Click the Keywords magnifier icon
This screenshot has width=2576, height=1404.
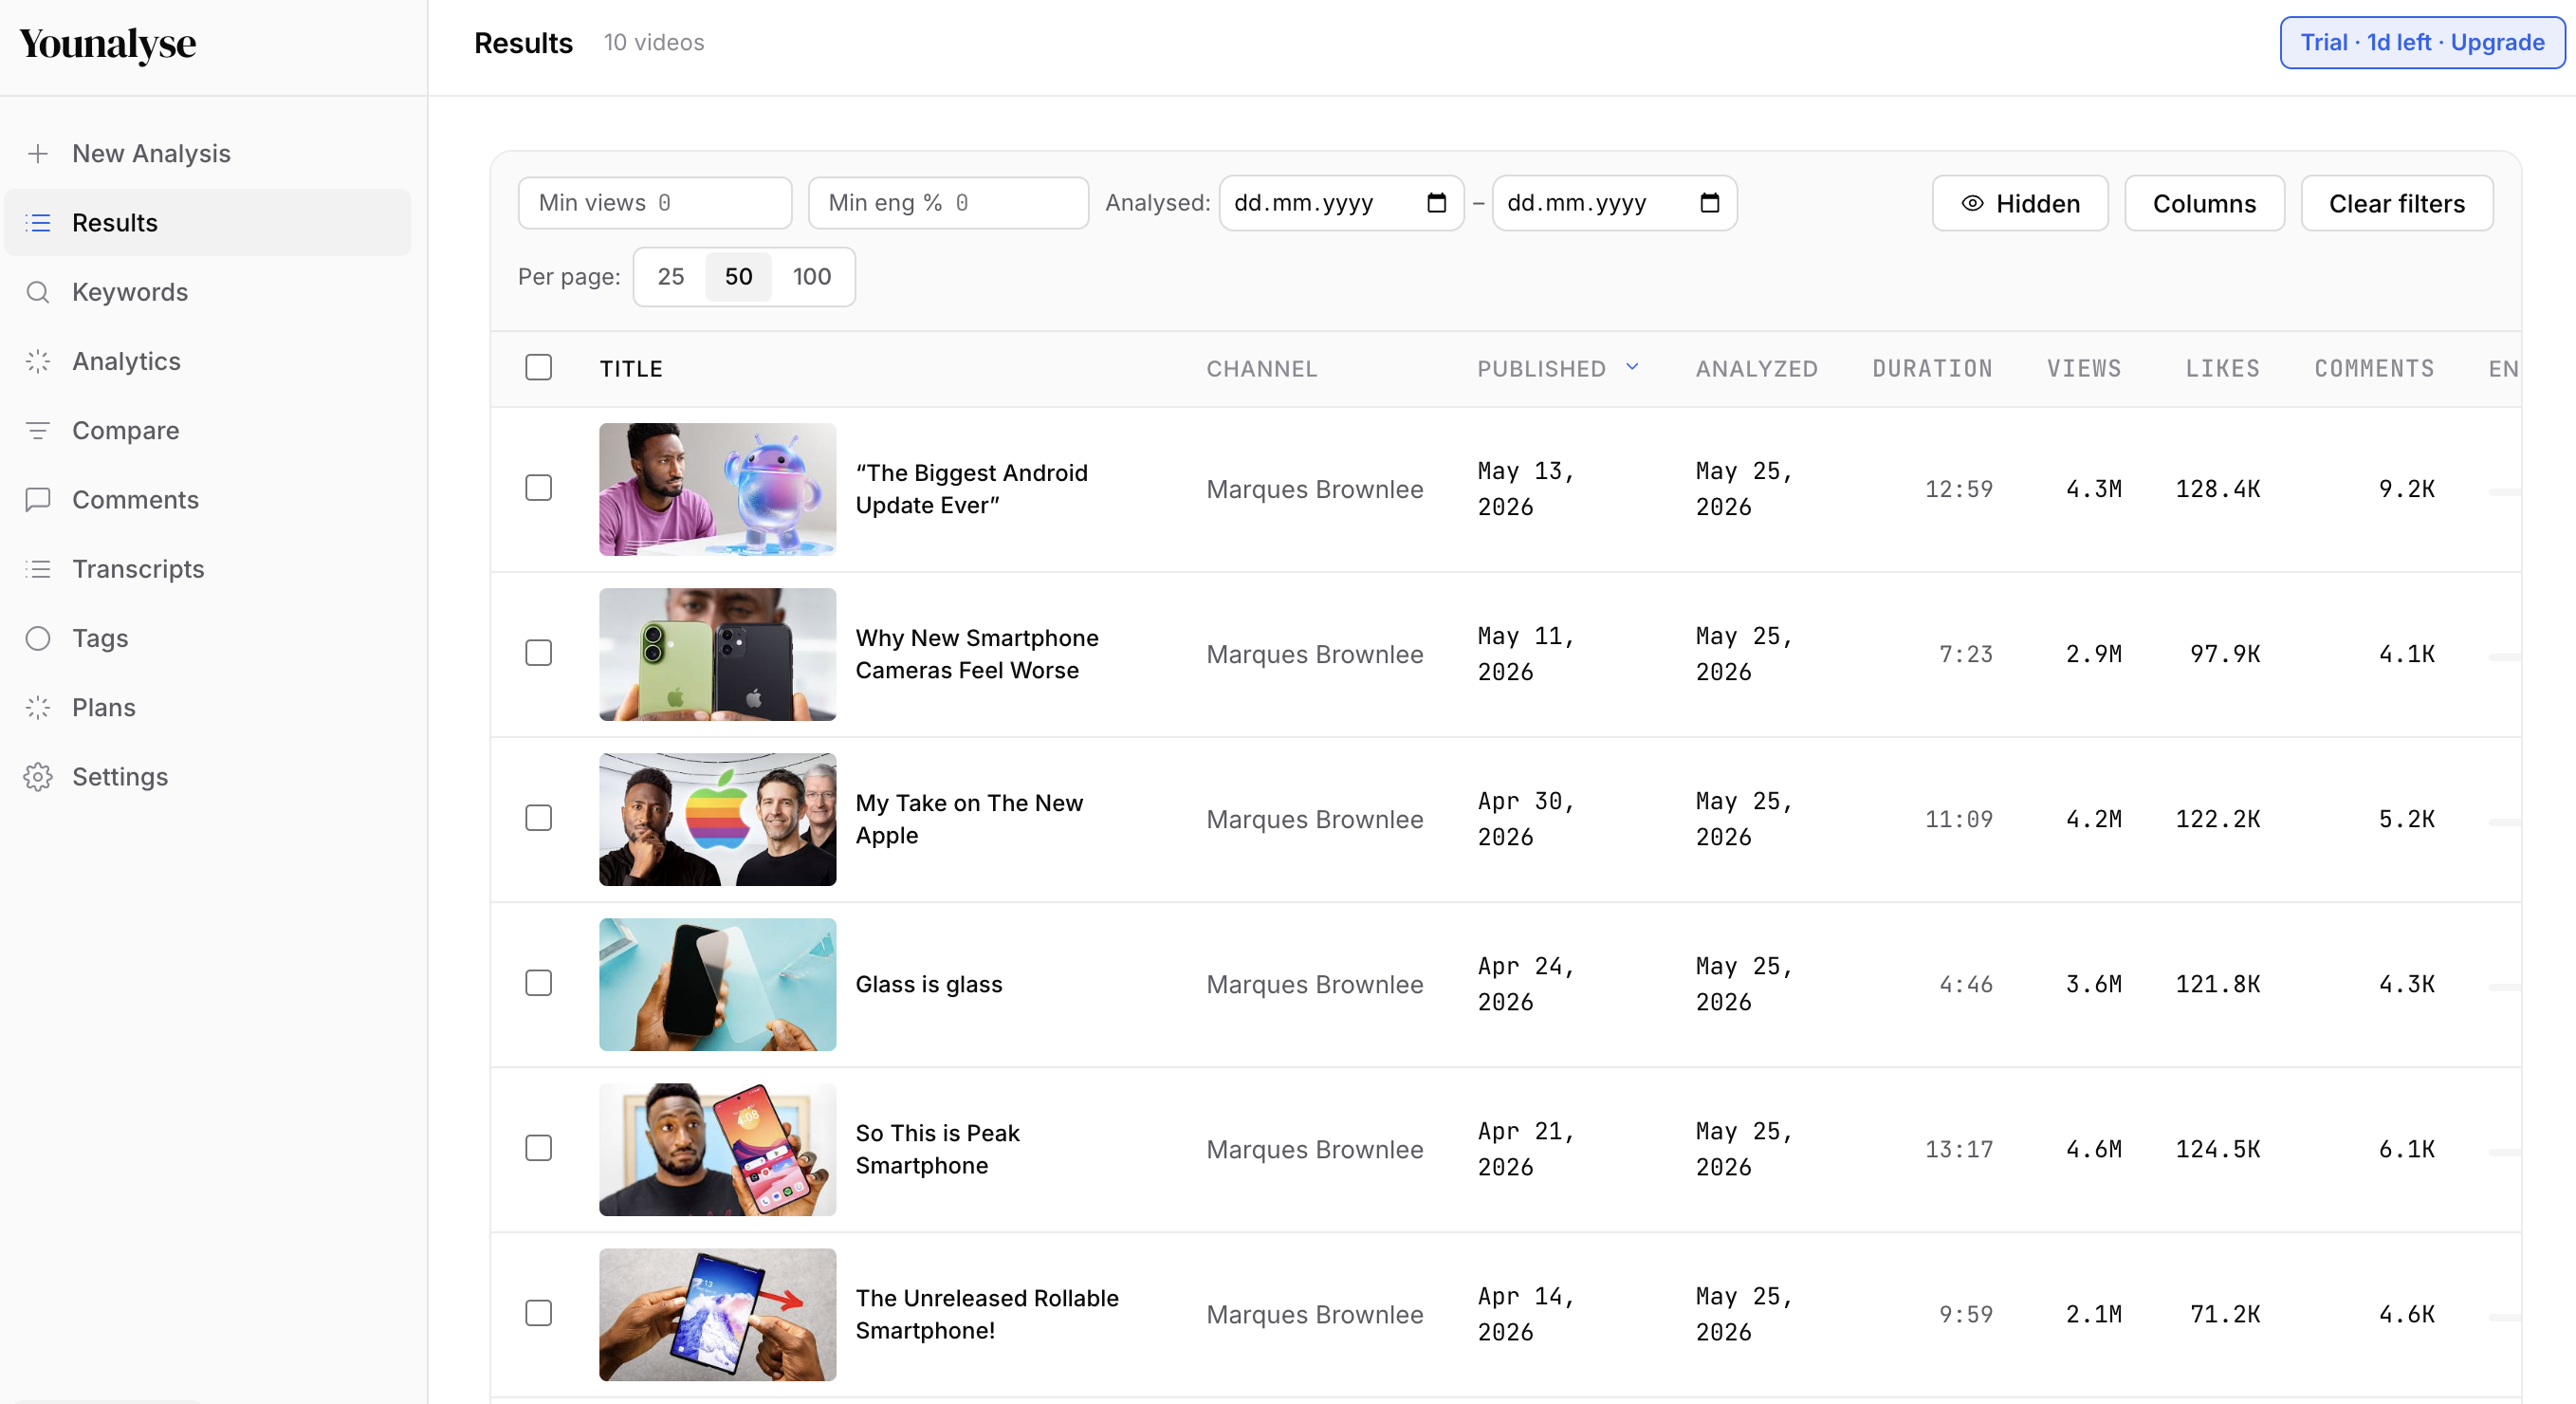38,292
